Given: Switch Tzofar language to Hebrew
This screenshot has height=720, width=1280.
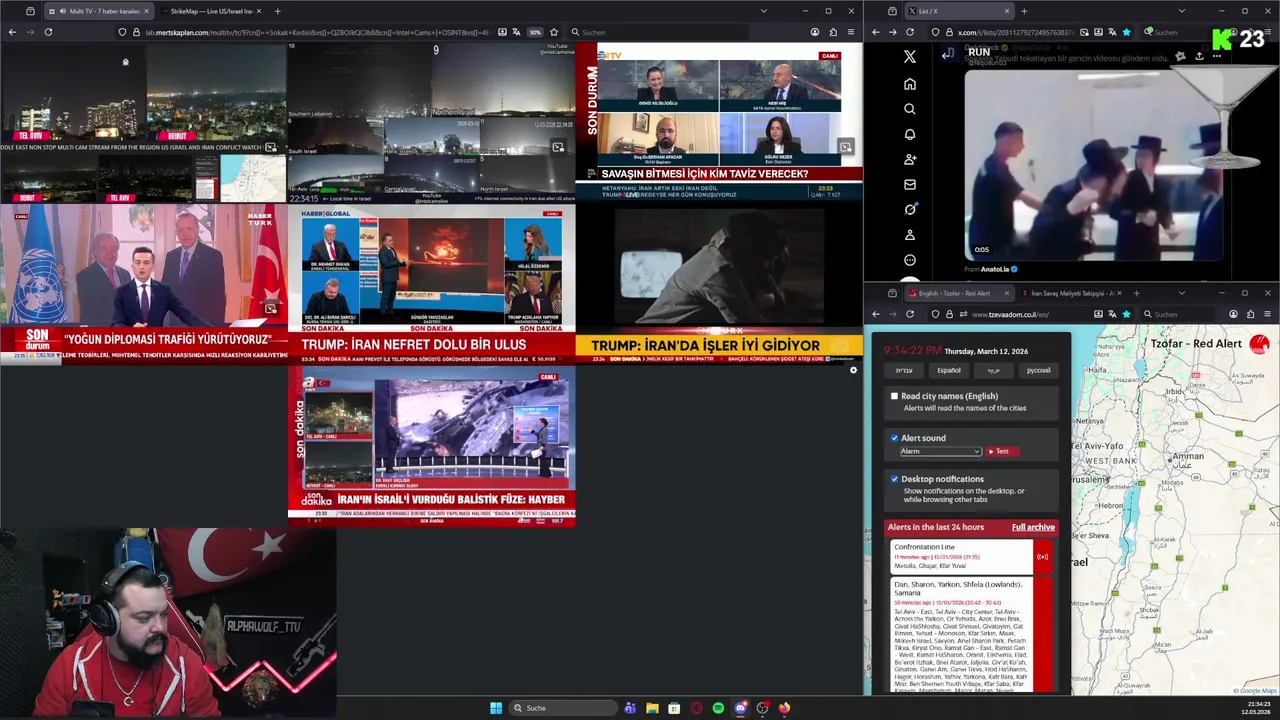Looking at the screenshot, I should coord(904,370).
